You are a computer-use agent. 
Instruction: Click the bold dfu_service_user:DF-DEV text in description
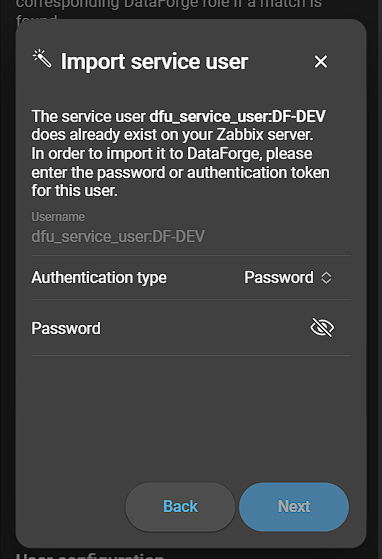[237, 117]
